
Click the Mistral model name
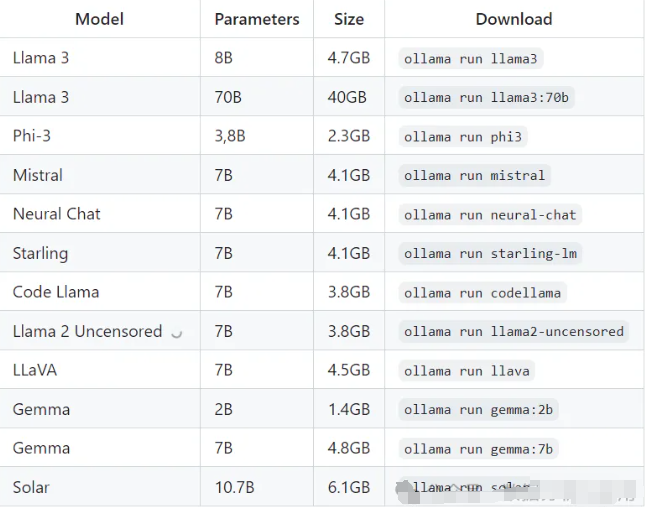(x=38, y=175)
